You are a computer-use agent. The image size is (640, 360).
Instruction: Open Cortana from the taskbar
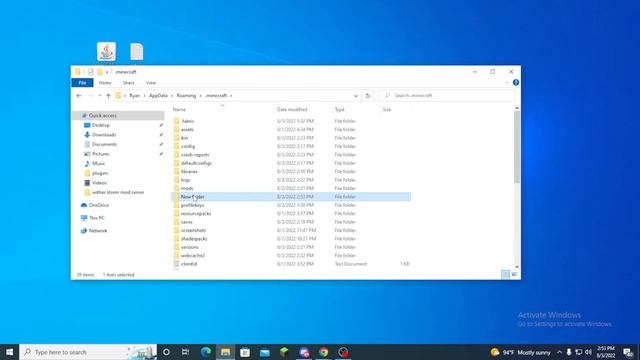(x=166, y=352)
